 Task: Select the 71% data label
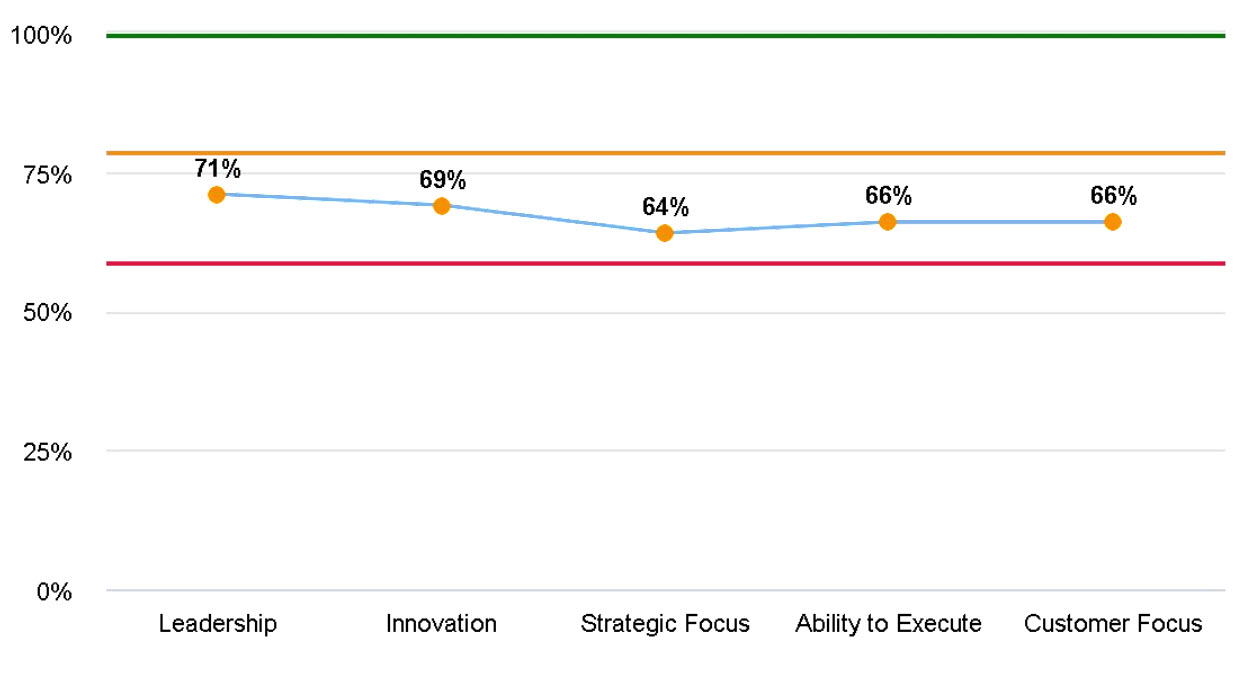point(218,168)
